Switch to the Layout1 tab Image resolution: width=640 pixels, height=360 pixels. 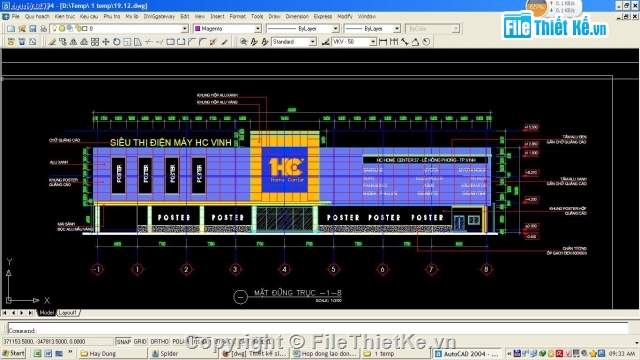(x=68, y=313)
